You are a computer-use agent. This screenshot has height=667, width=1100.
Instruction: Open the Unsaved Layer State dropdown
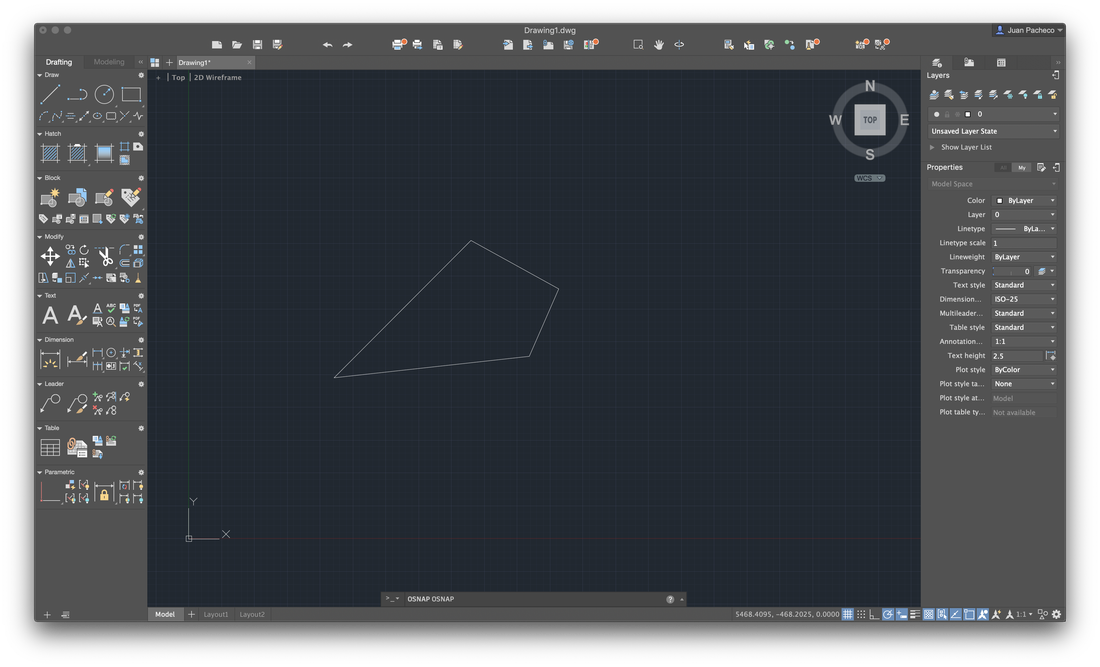pos(993,131)
